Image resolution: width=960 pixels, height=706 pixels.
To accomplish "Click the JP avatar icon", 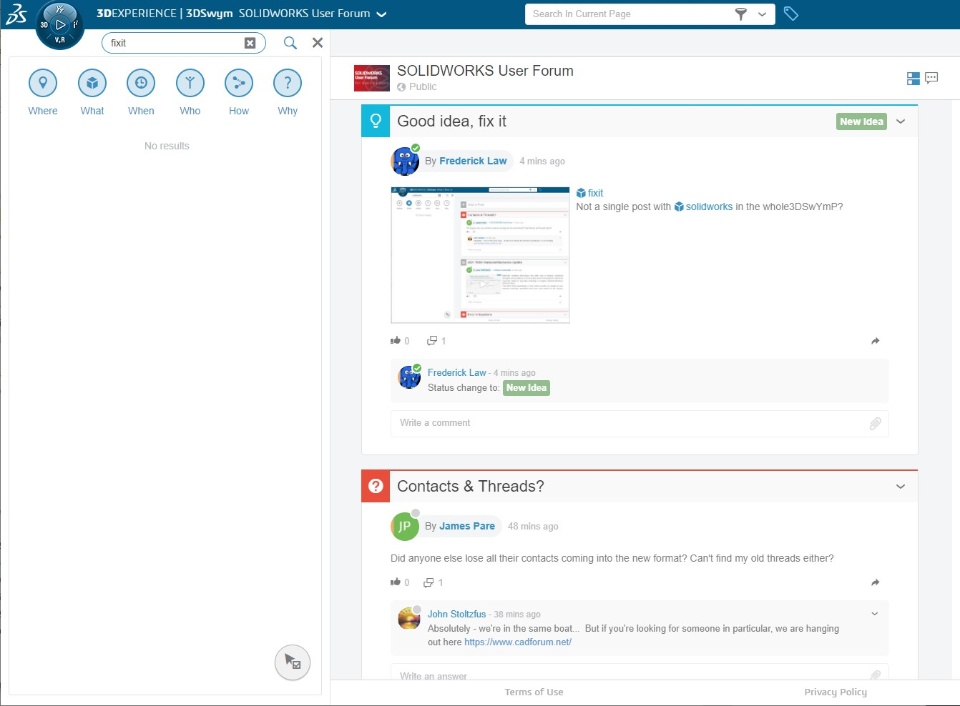I will point(405,526).
